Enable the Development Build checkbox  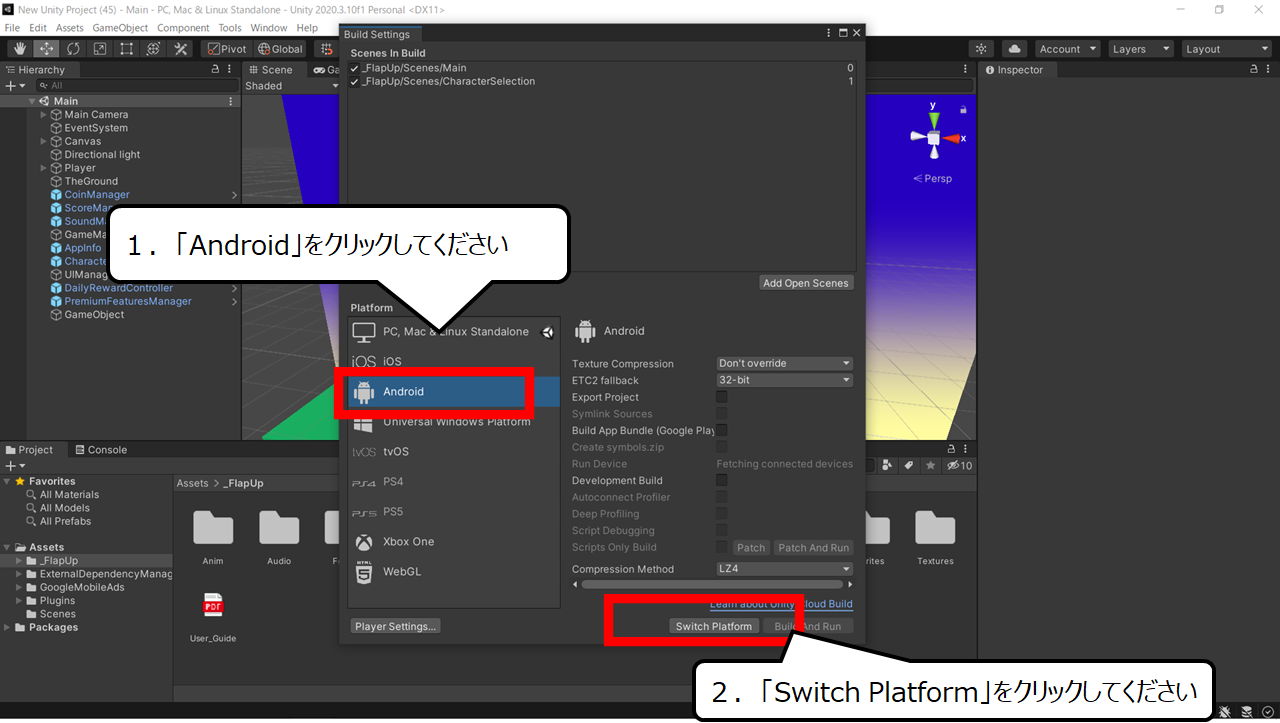722,480
